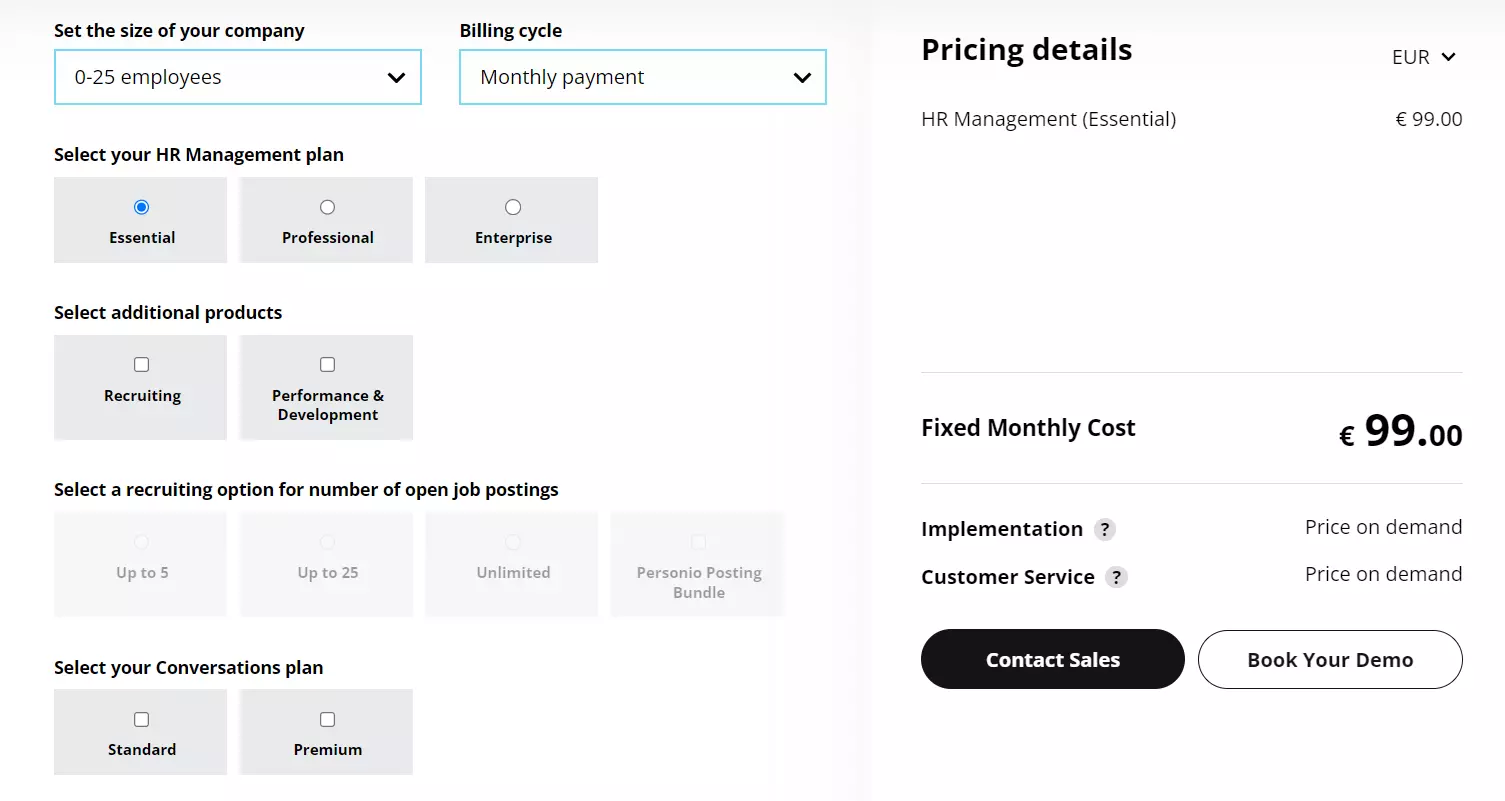Image resolution: width=1505 pixels, height=801 pixels.
Task: Click the Book Your Demo button
Action: [1330, 659]
